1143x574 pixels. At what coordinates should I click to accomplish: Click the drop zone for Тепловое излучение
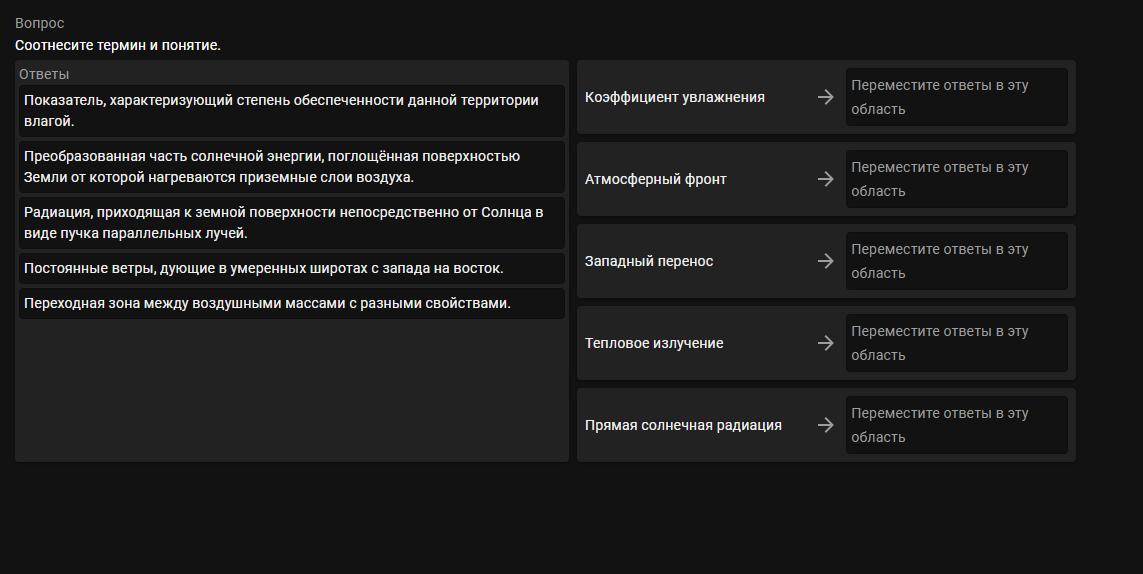(x=956, y=343)
